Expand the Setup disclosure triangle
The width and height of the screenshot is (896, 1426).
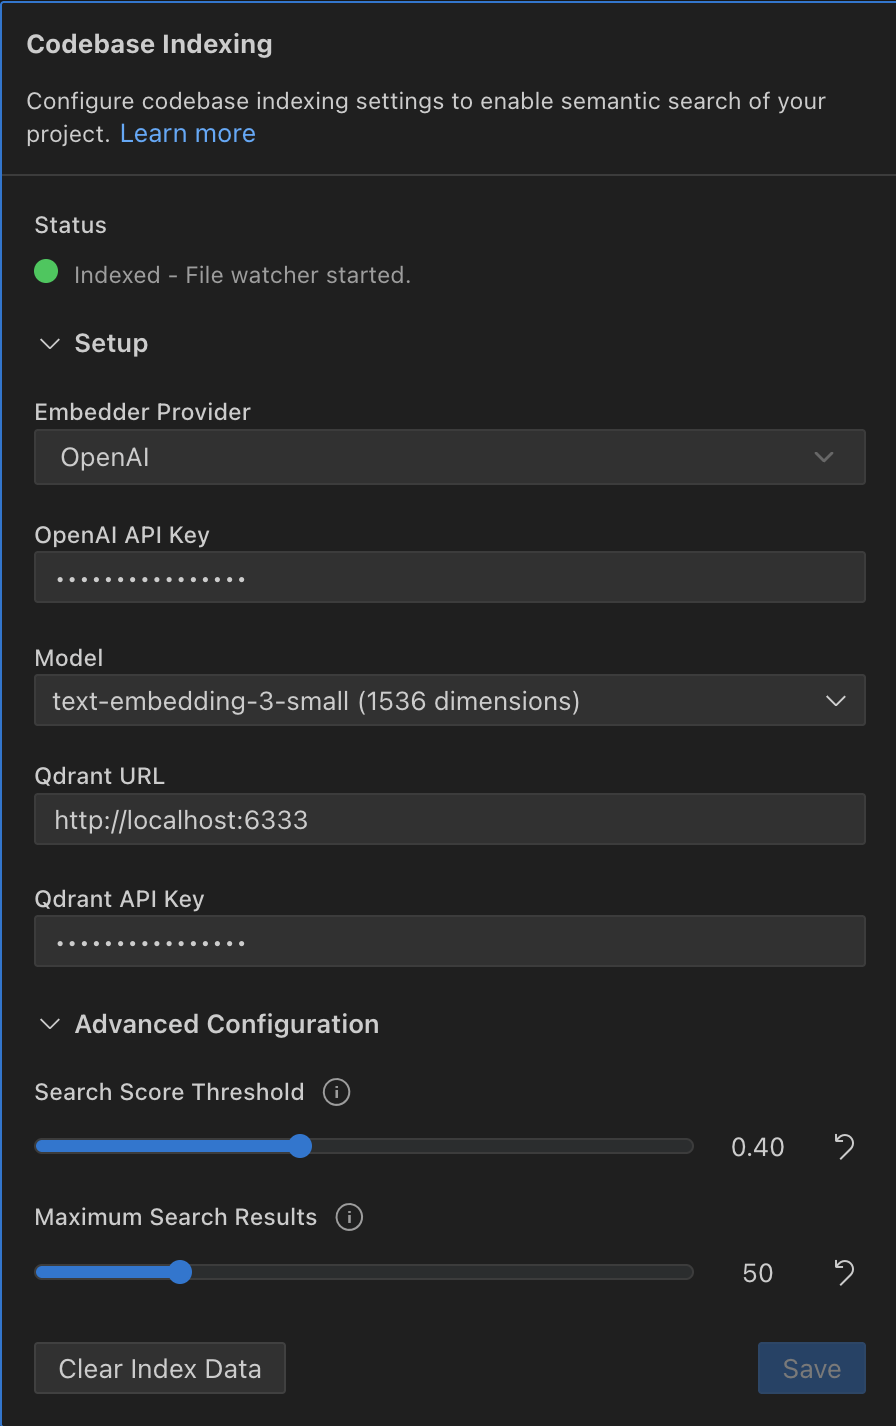pyautogui.click(x=49, y=343)
